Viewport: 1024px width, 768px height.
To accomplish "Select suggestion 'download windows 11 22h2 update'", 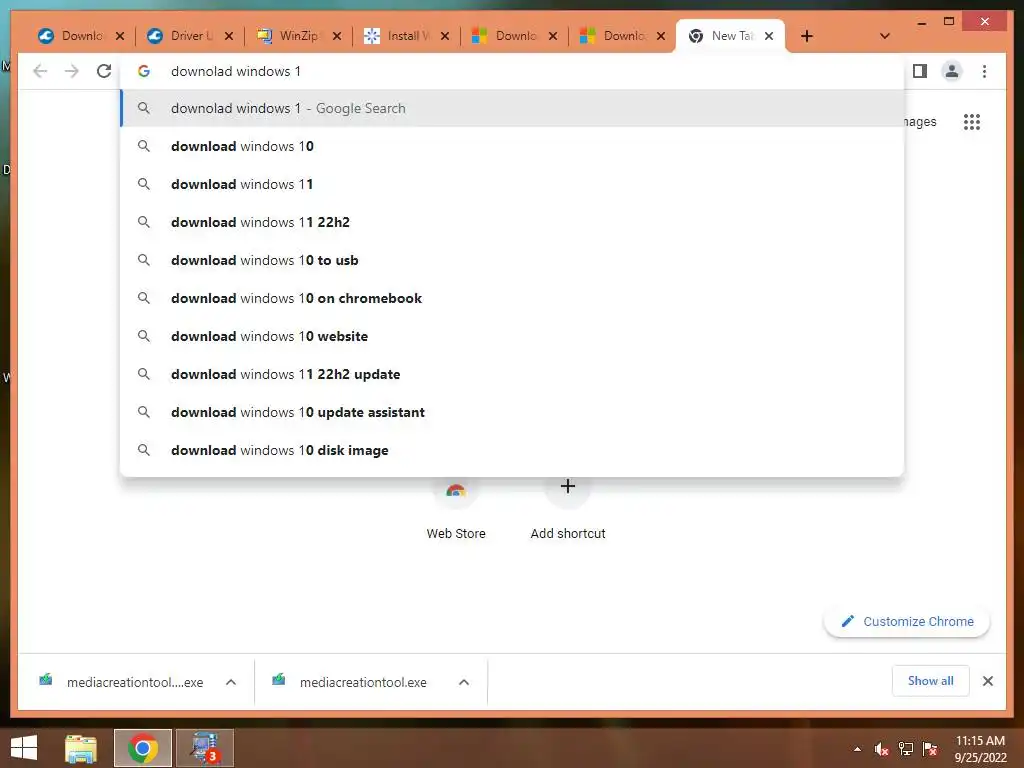I will pyautogui.click(x=512, y=374).
